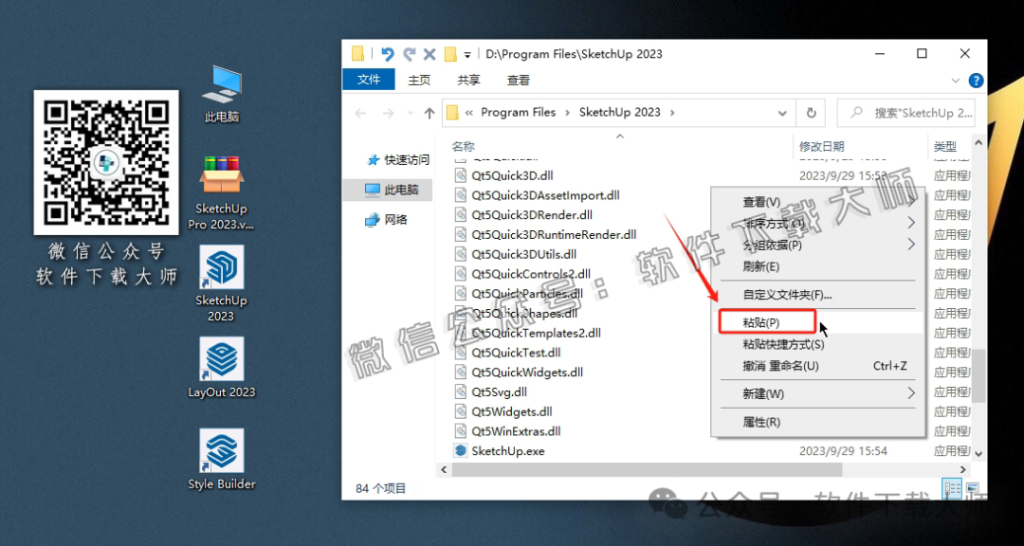Image resolution: width=1024 pixels, height=546 pixels.
Task: Choose 自定义文件夹(F)... in context menu
Action: [x=818, y=295]
